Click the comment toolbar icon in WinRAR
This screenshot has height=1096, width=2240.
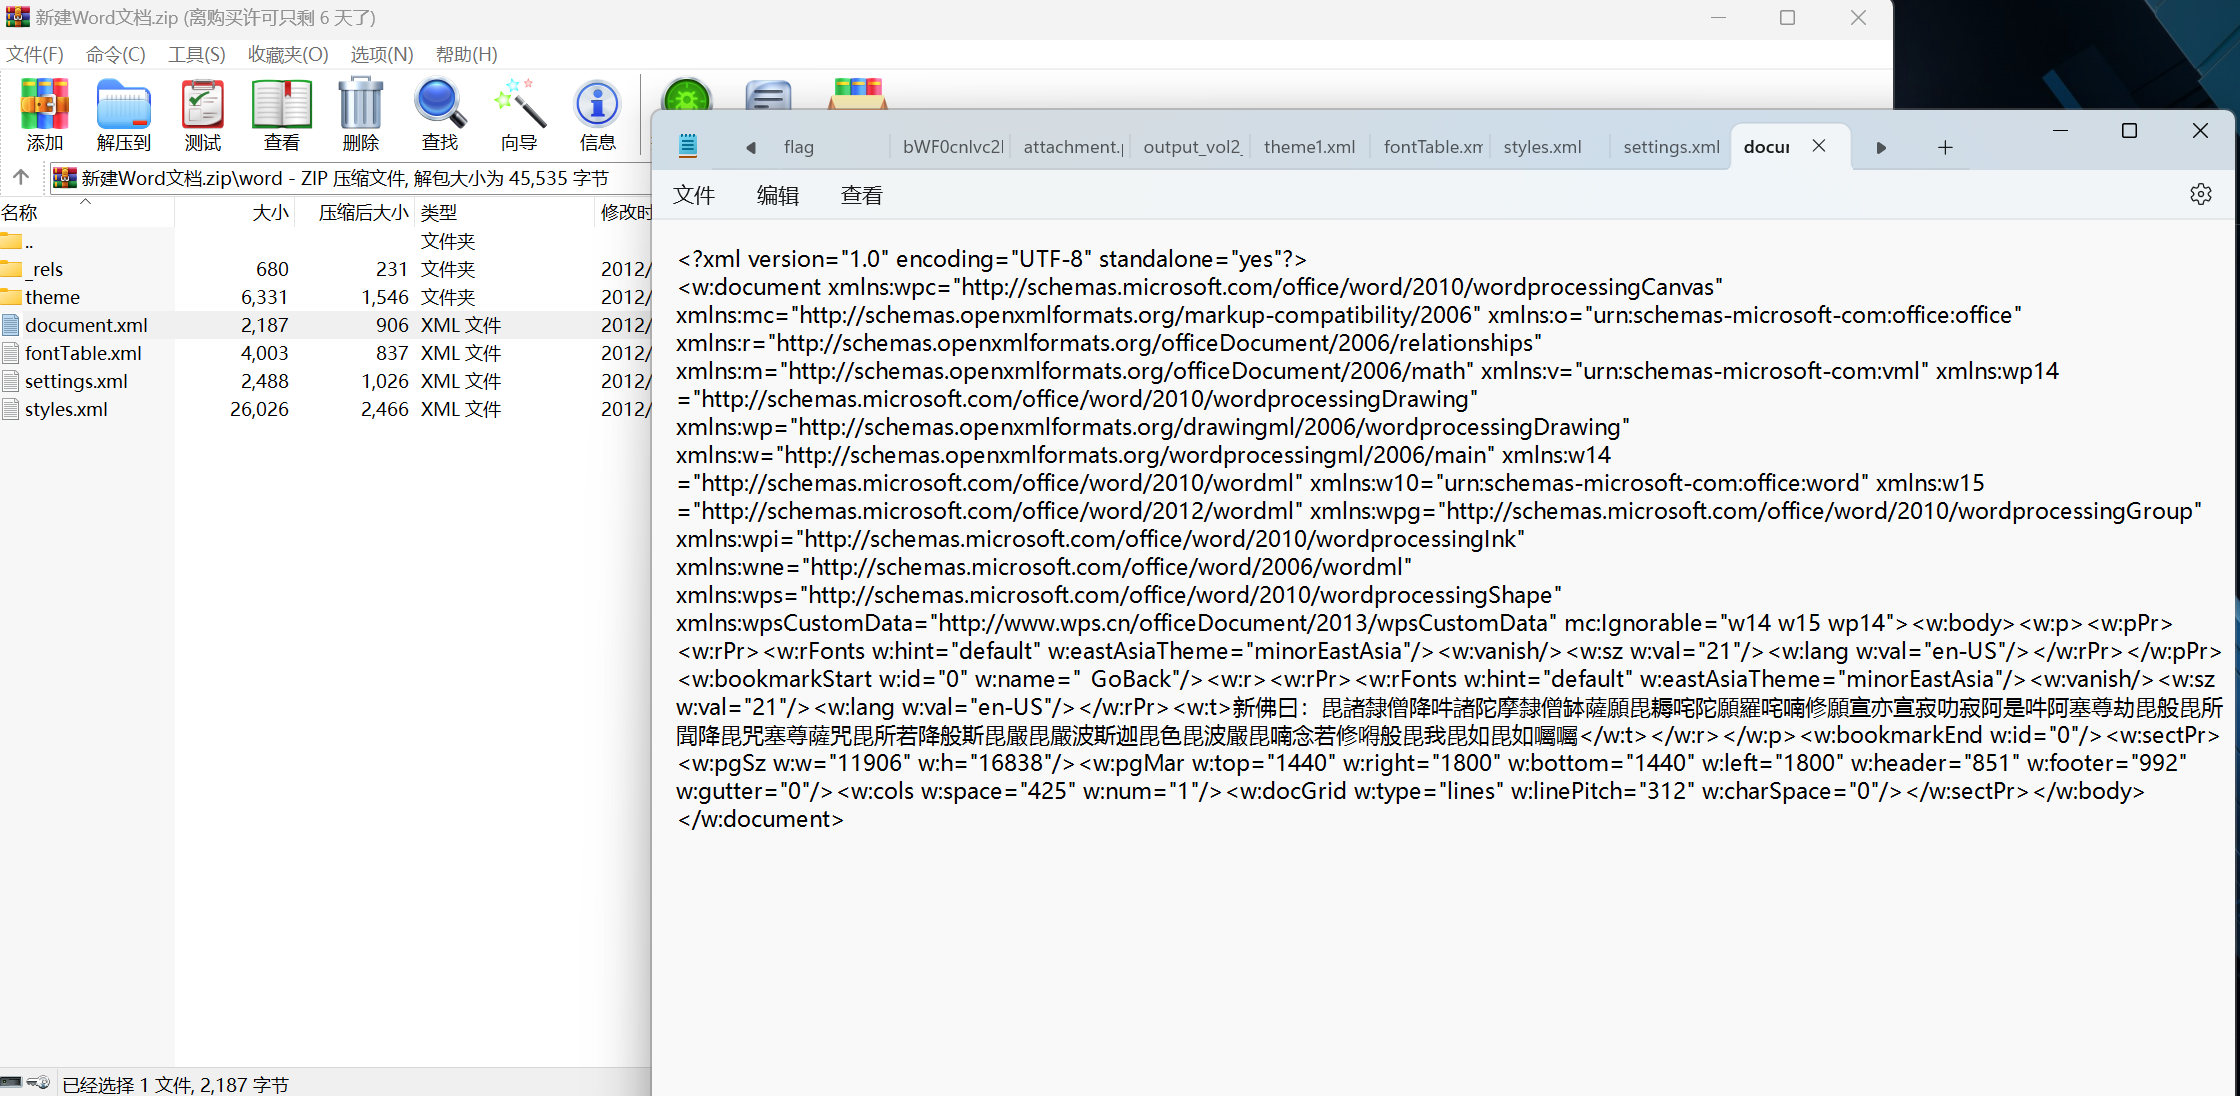[x=768, y=96]
